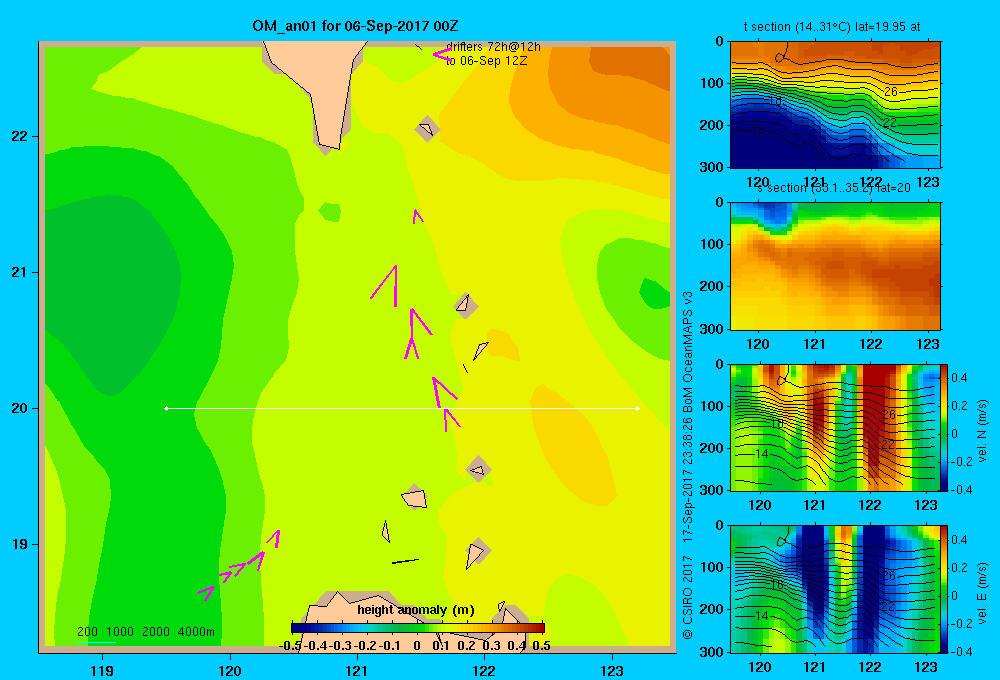This screenshot has height=680, width=1000.
Task: Click the northward velocity section plot
Action: click(835, 427)
